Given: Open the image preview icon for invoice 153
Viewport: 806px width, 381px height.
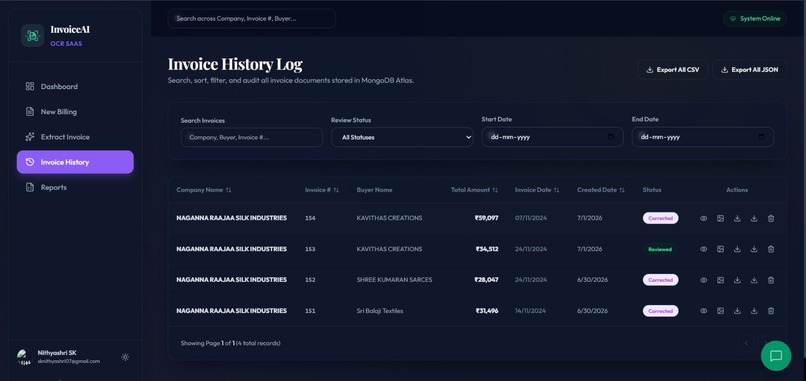Looking at the screenshot, I should [720, 249].
